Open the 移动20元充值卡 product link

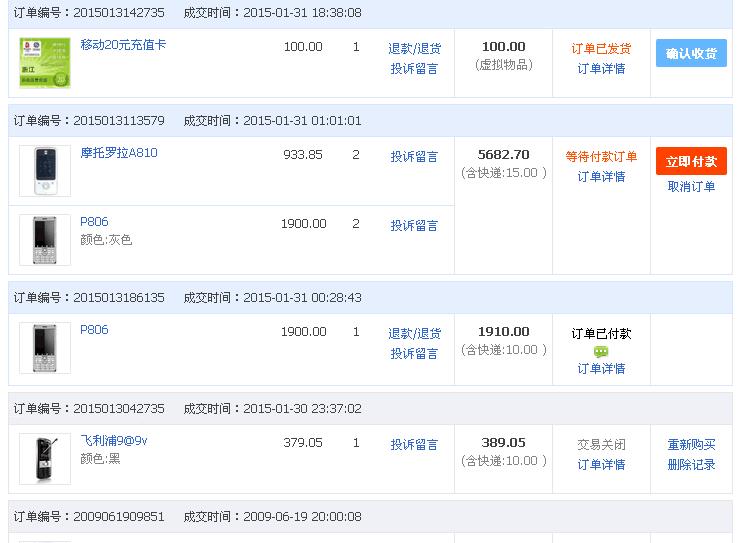pyautogui.click(x=123, y=45)
